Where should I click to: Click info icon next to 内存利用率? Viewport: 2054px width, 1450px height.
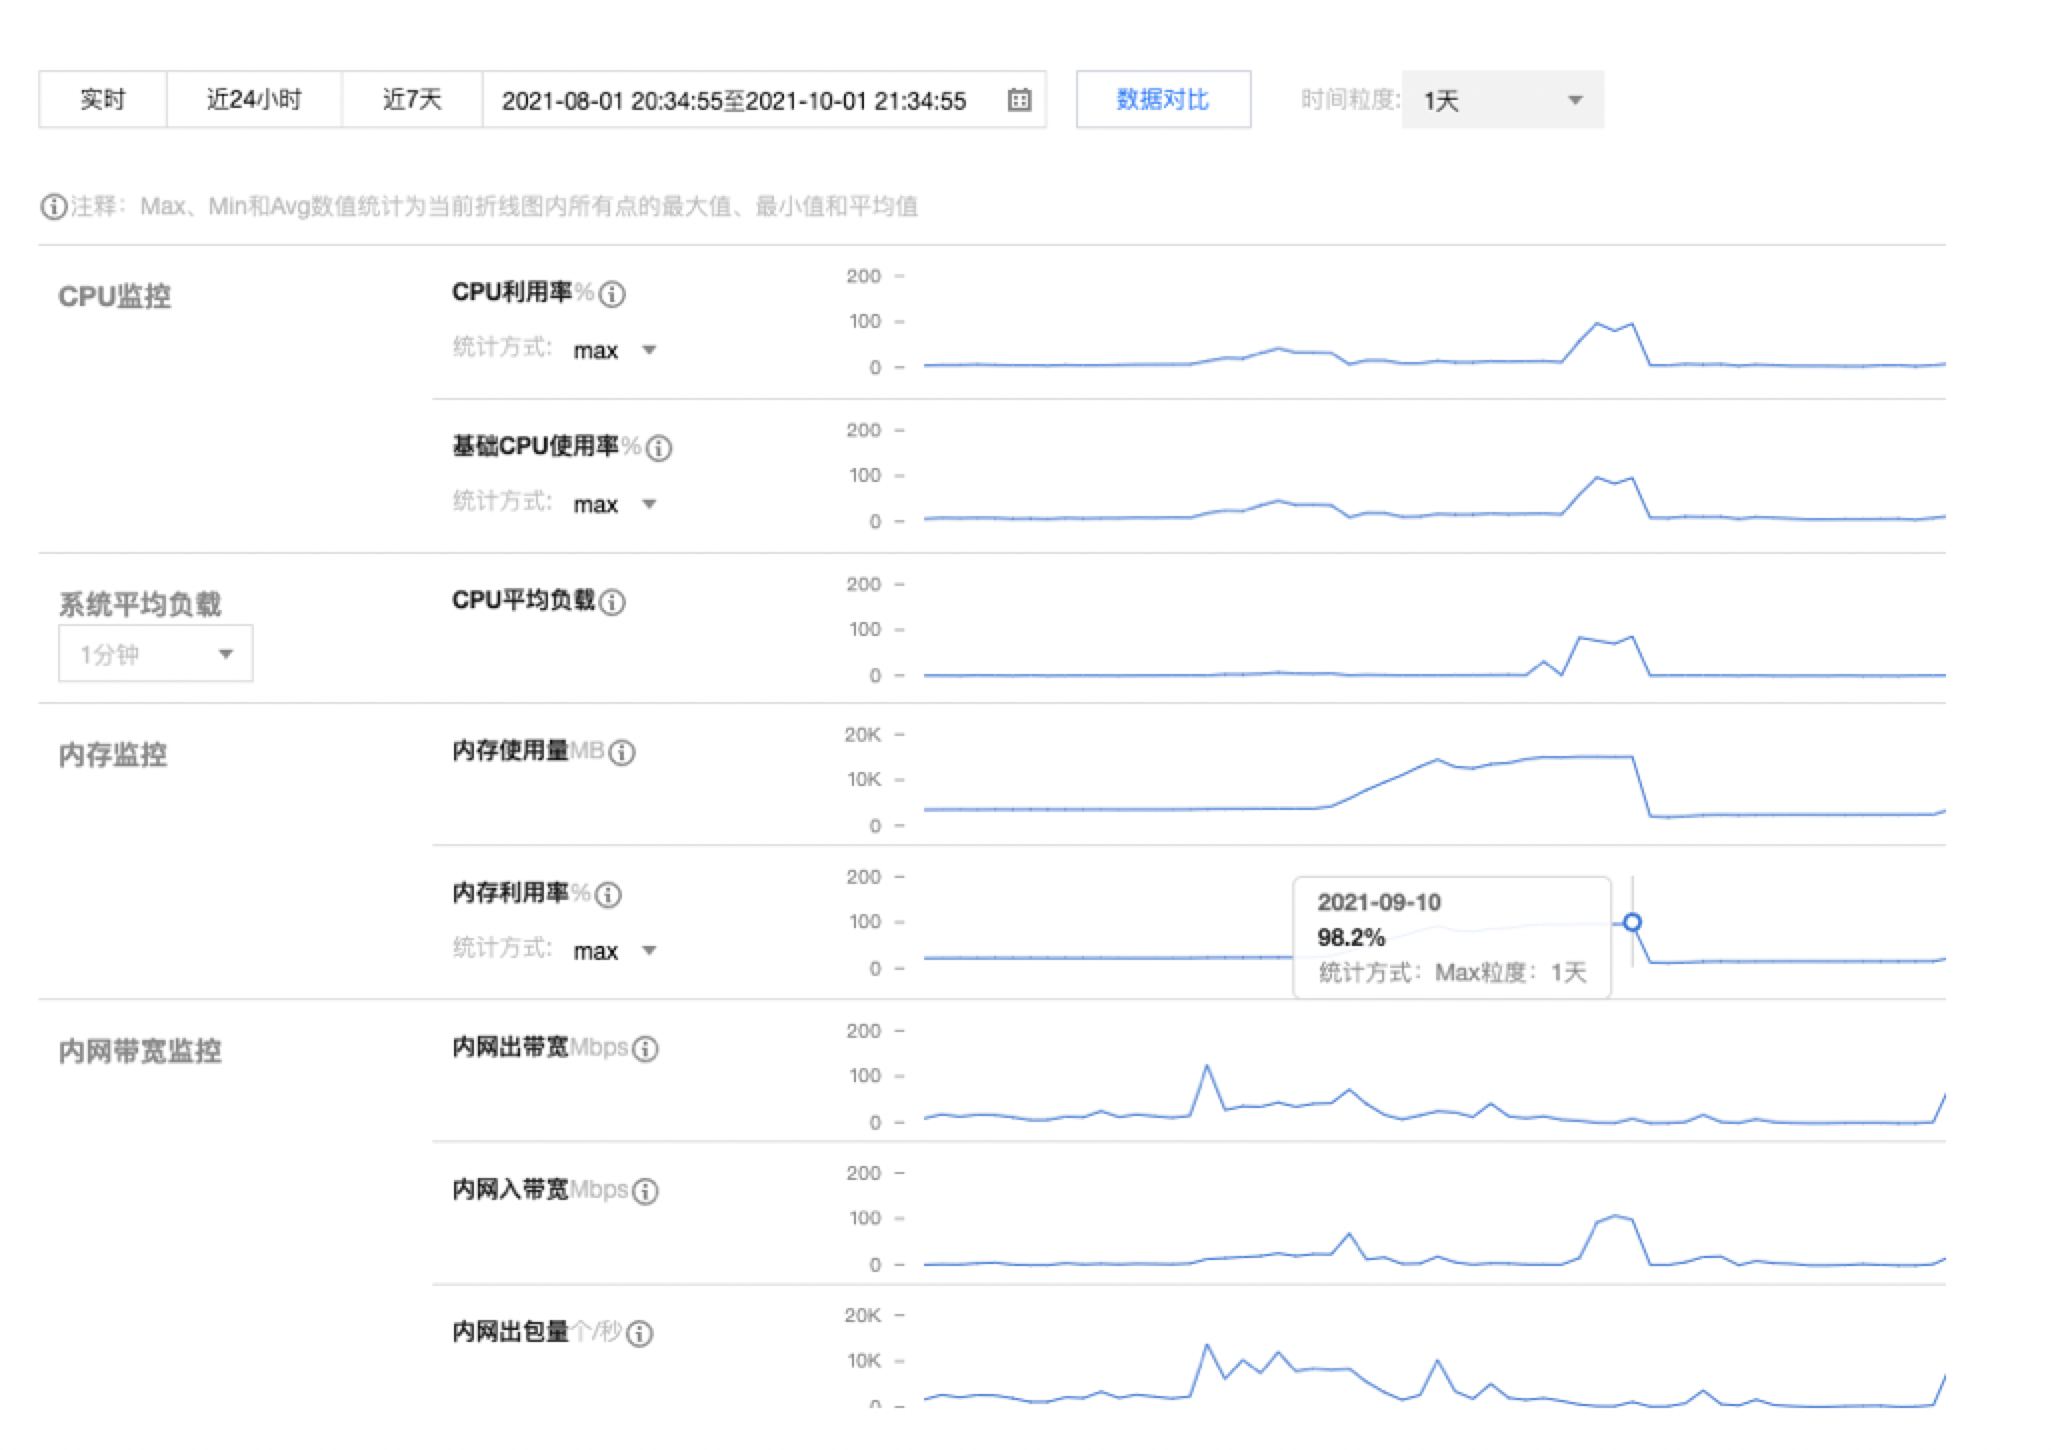click(x=608, y=894)
